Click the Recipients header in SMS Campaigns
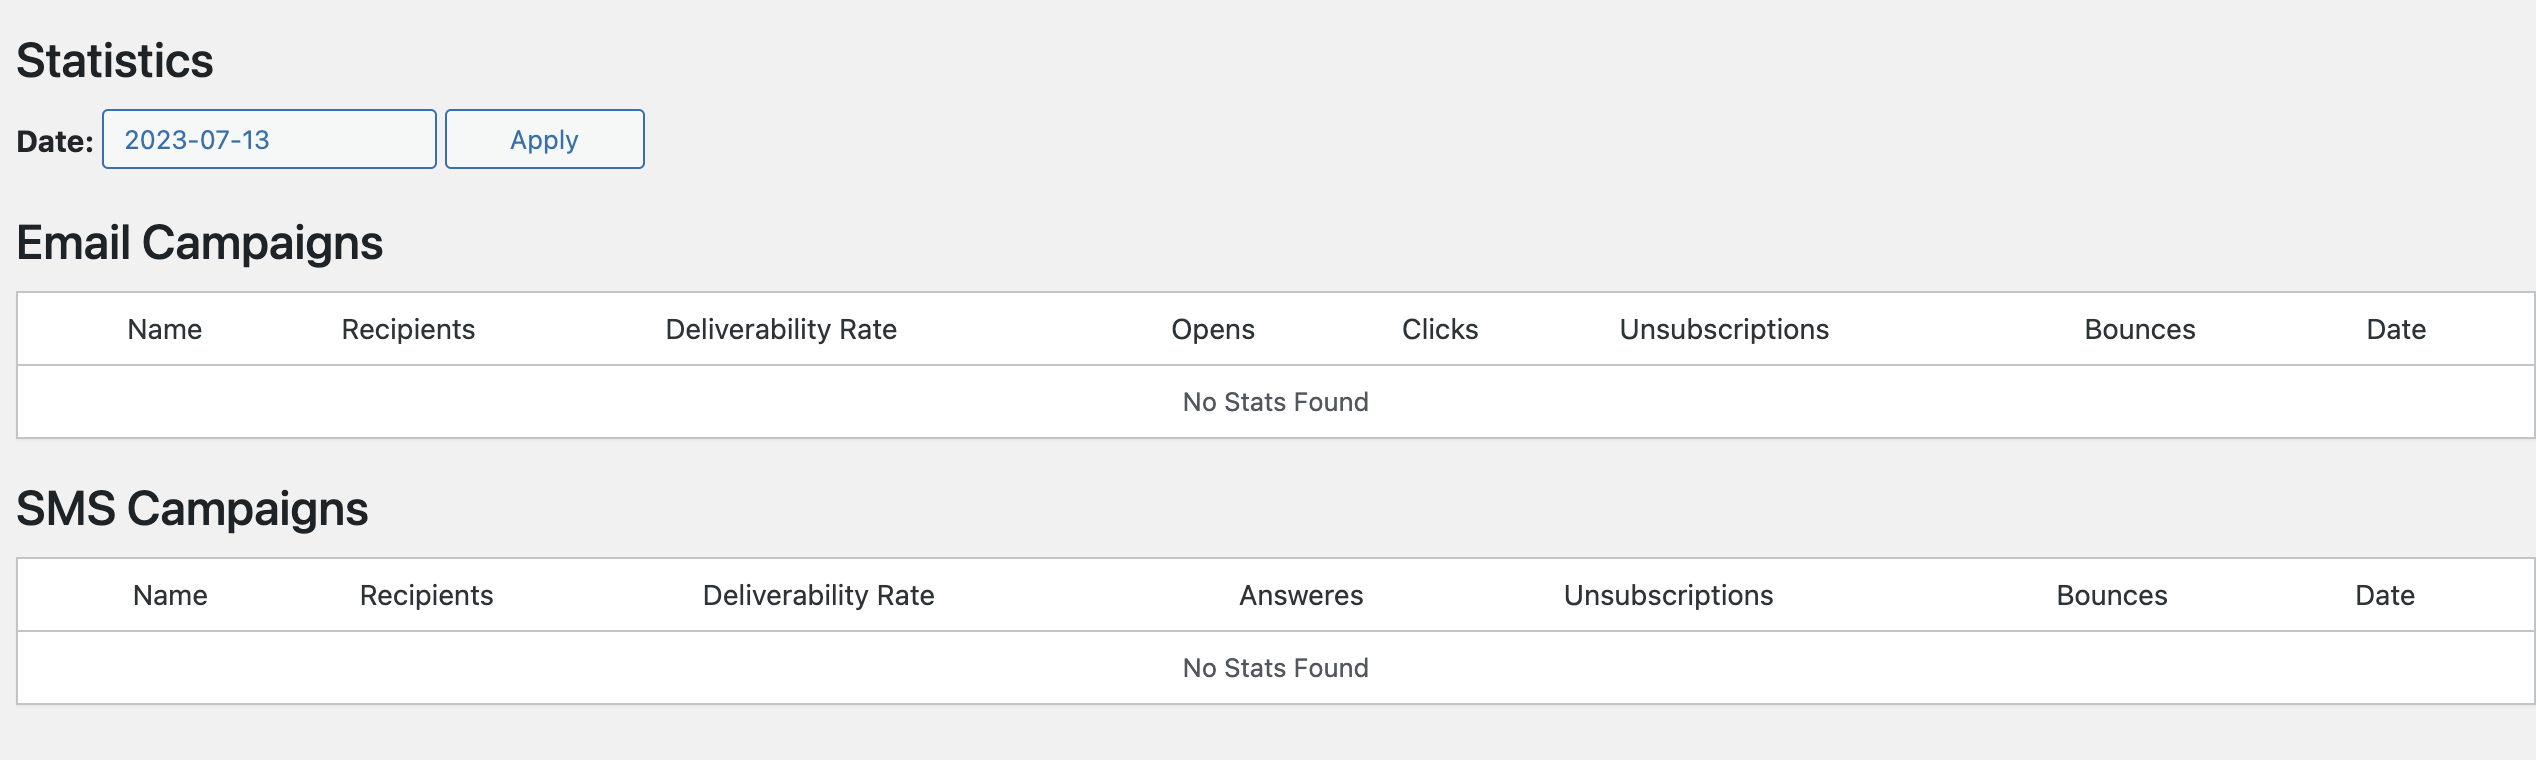Viewport: 2536px width, 760px height. 425,594
